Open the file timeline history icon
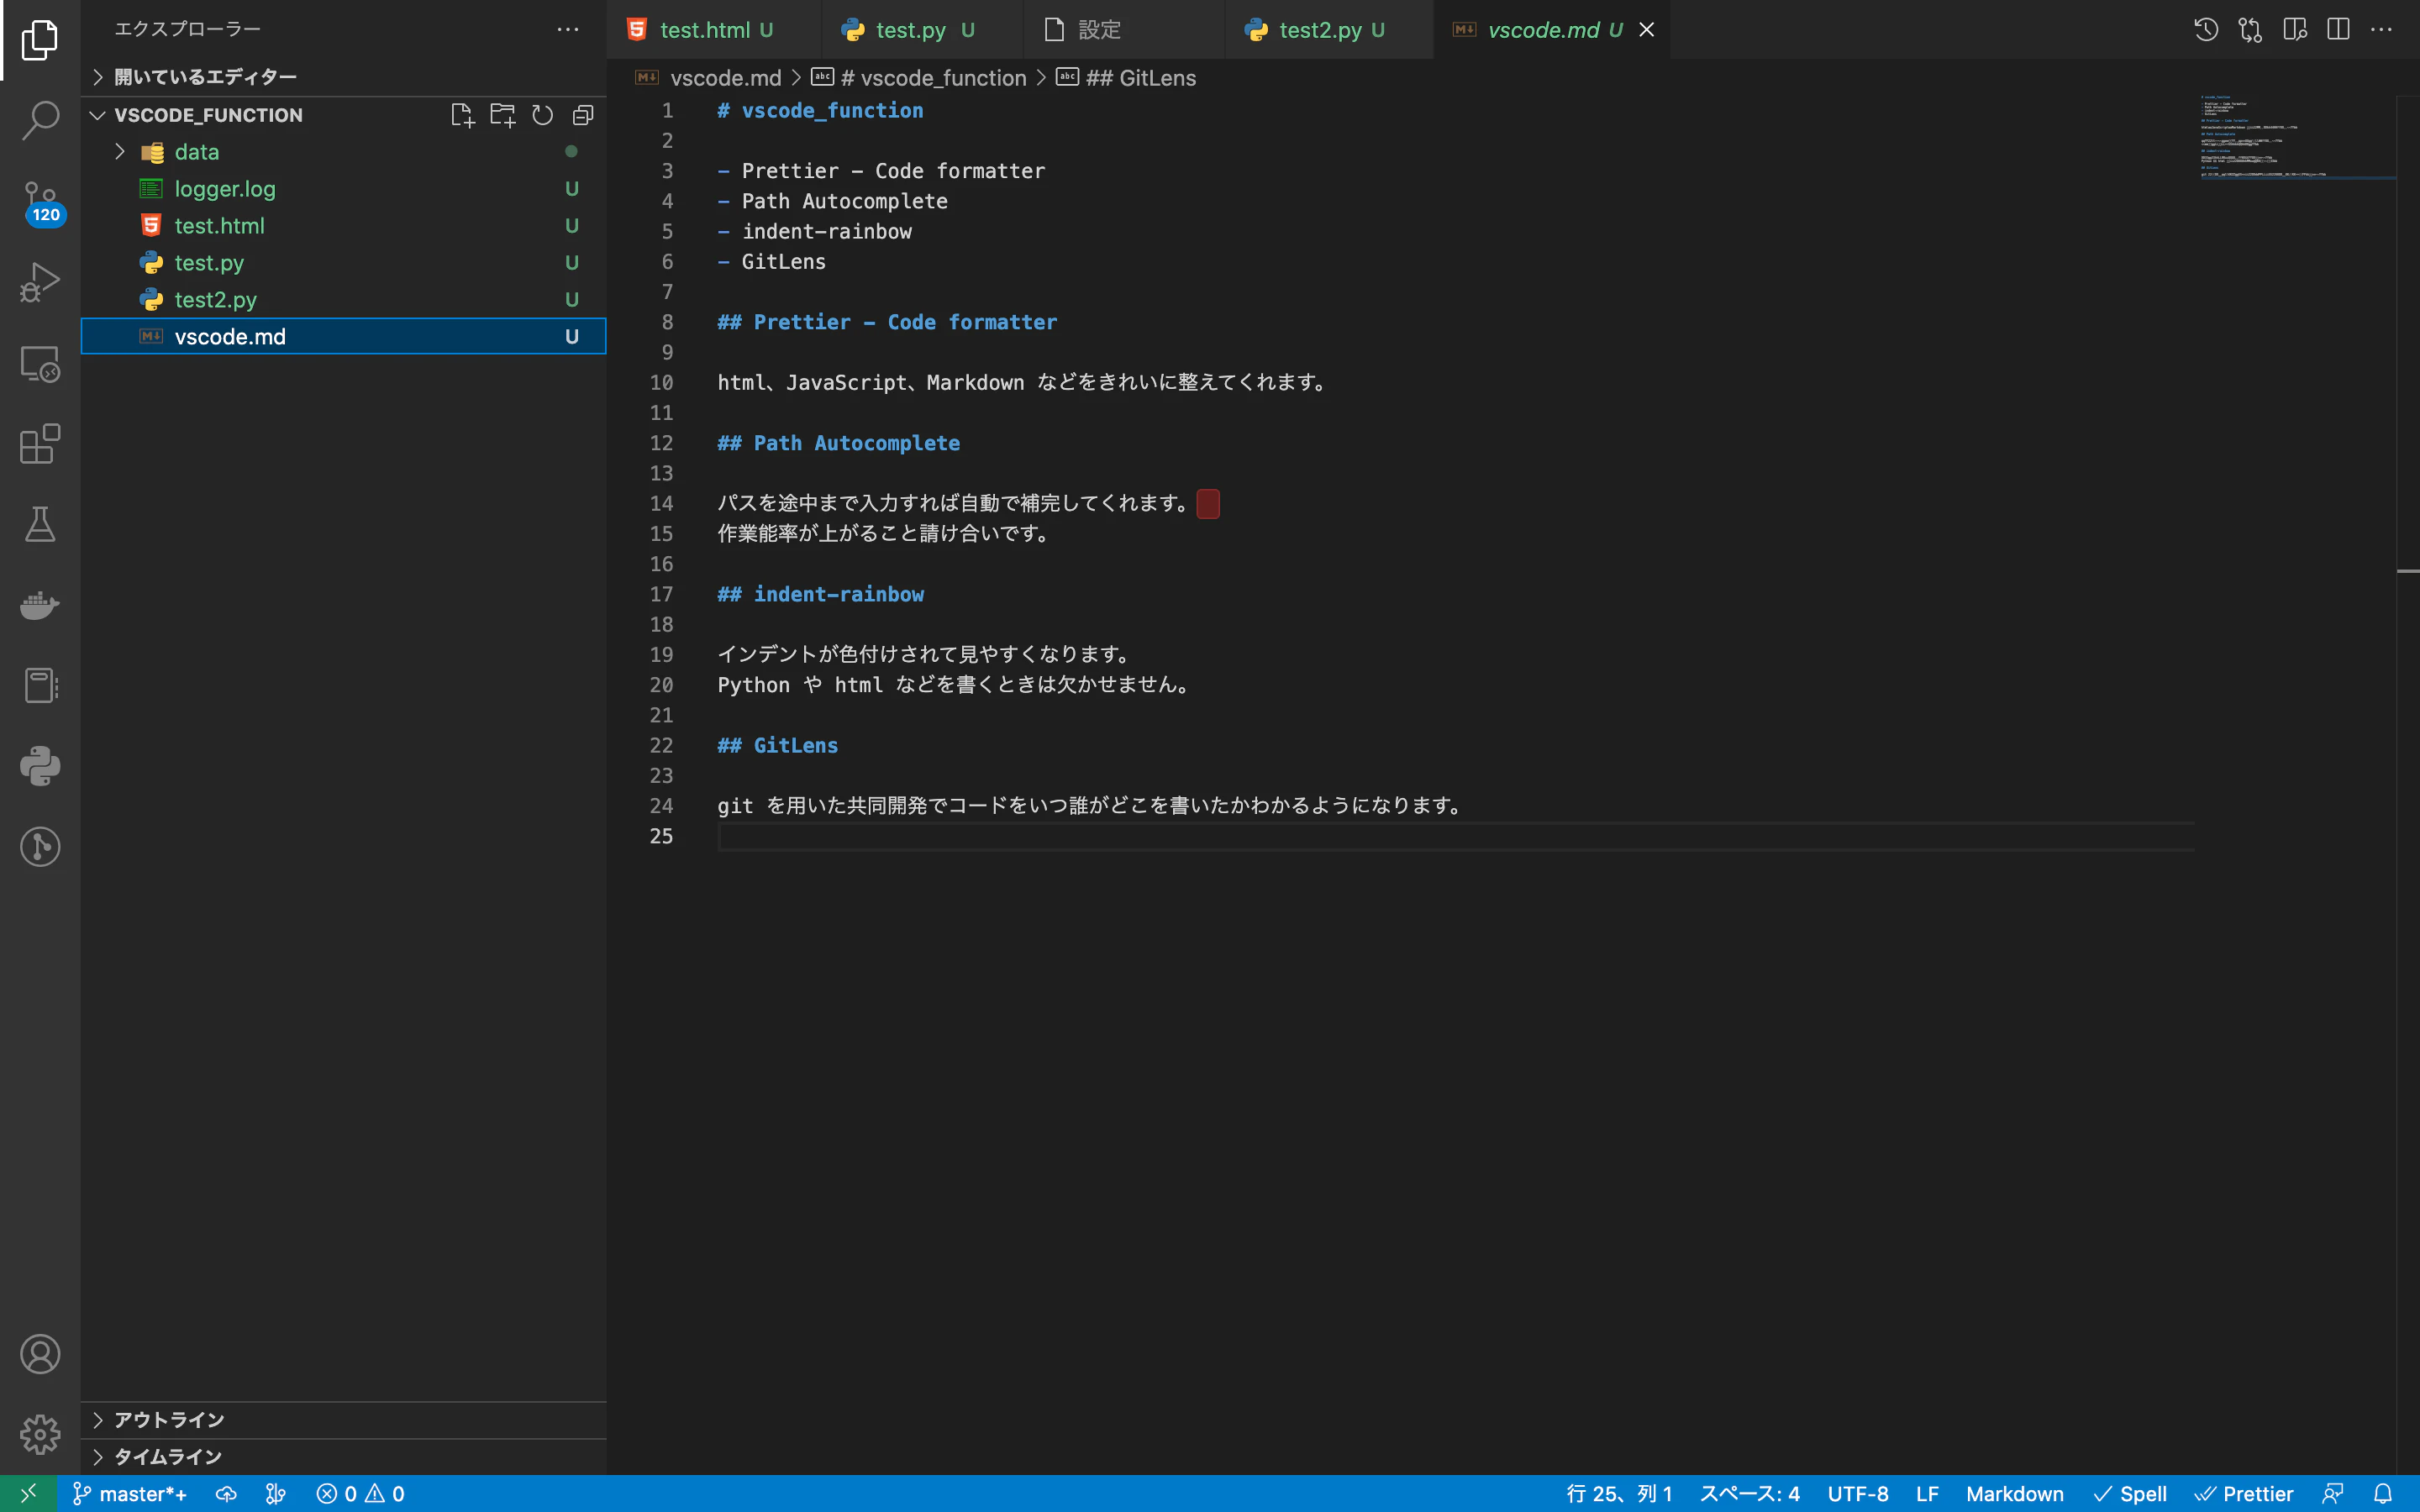Viewport: 2420px width, 1512px height. click(x=2206, y=30)
